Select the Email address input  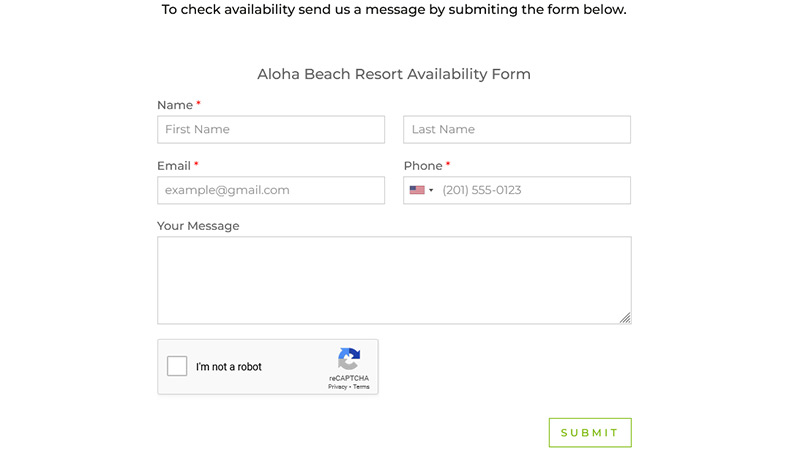pyautogui.click(x=271, y=190)
